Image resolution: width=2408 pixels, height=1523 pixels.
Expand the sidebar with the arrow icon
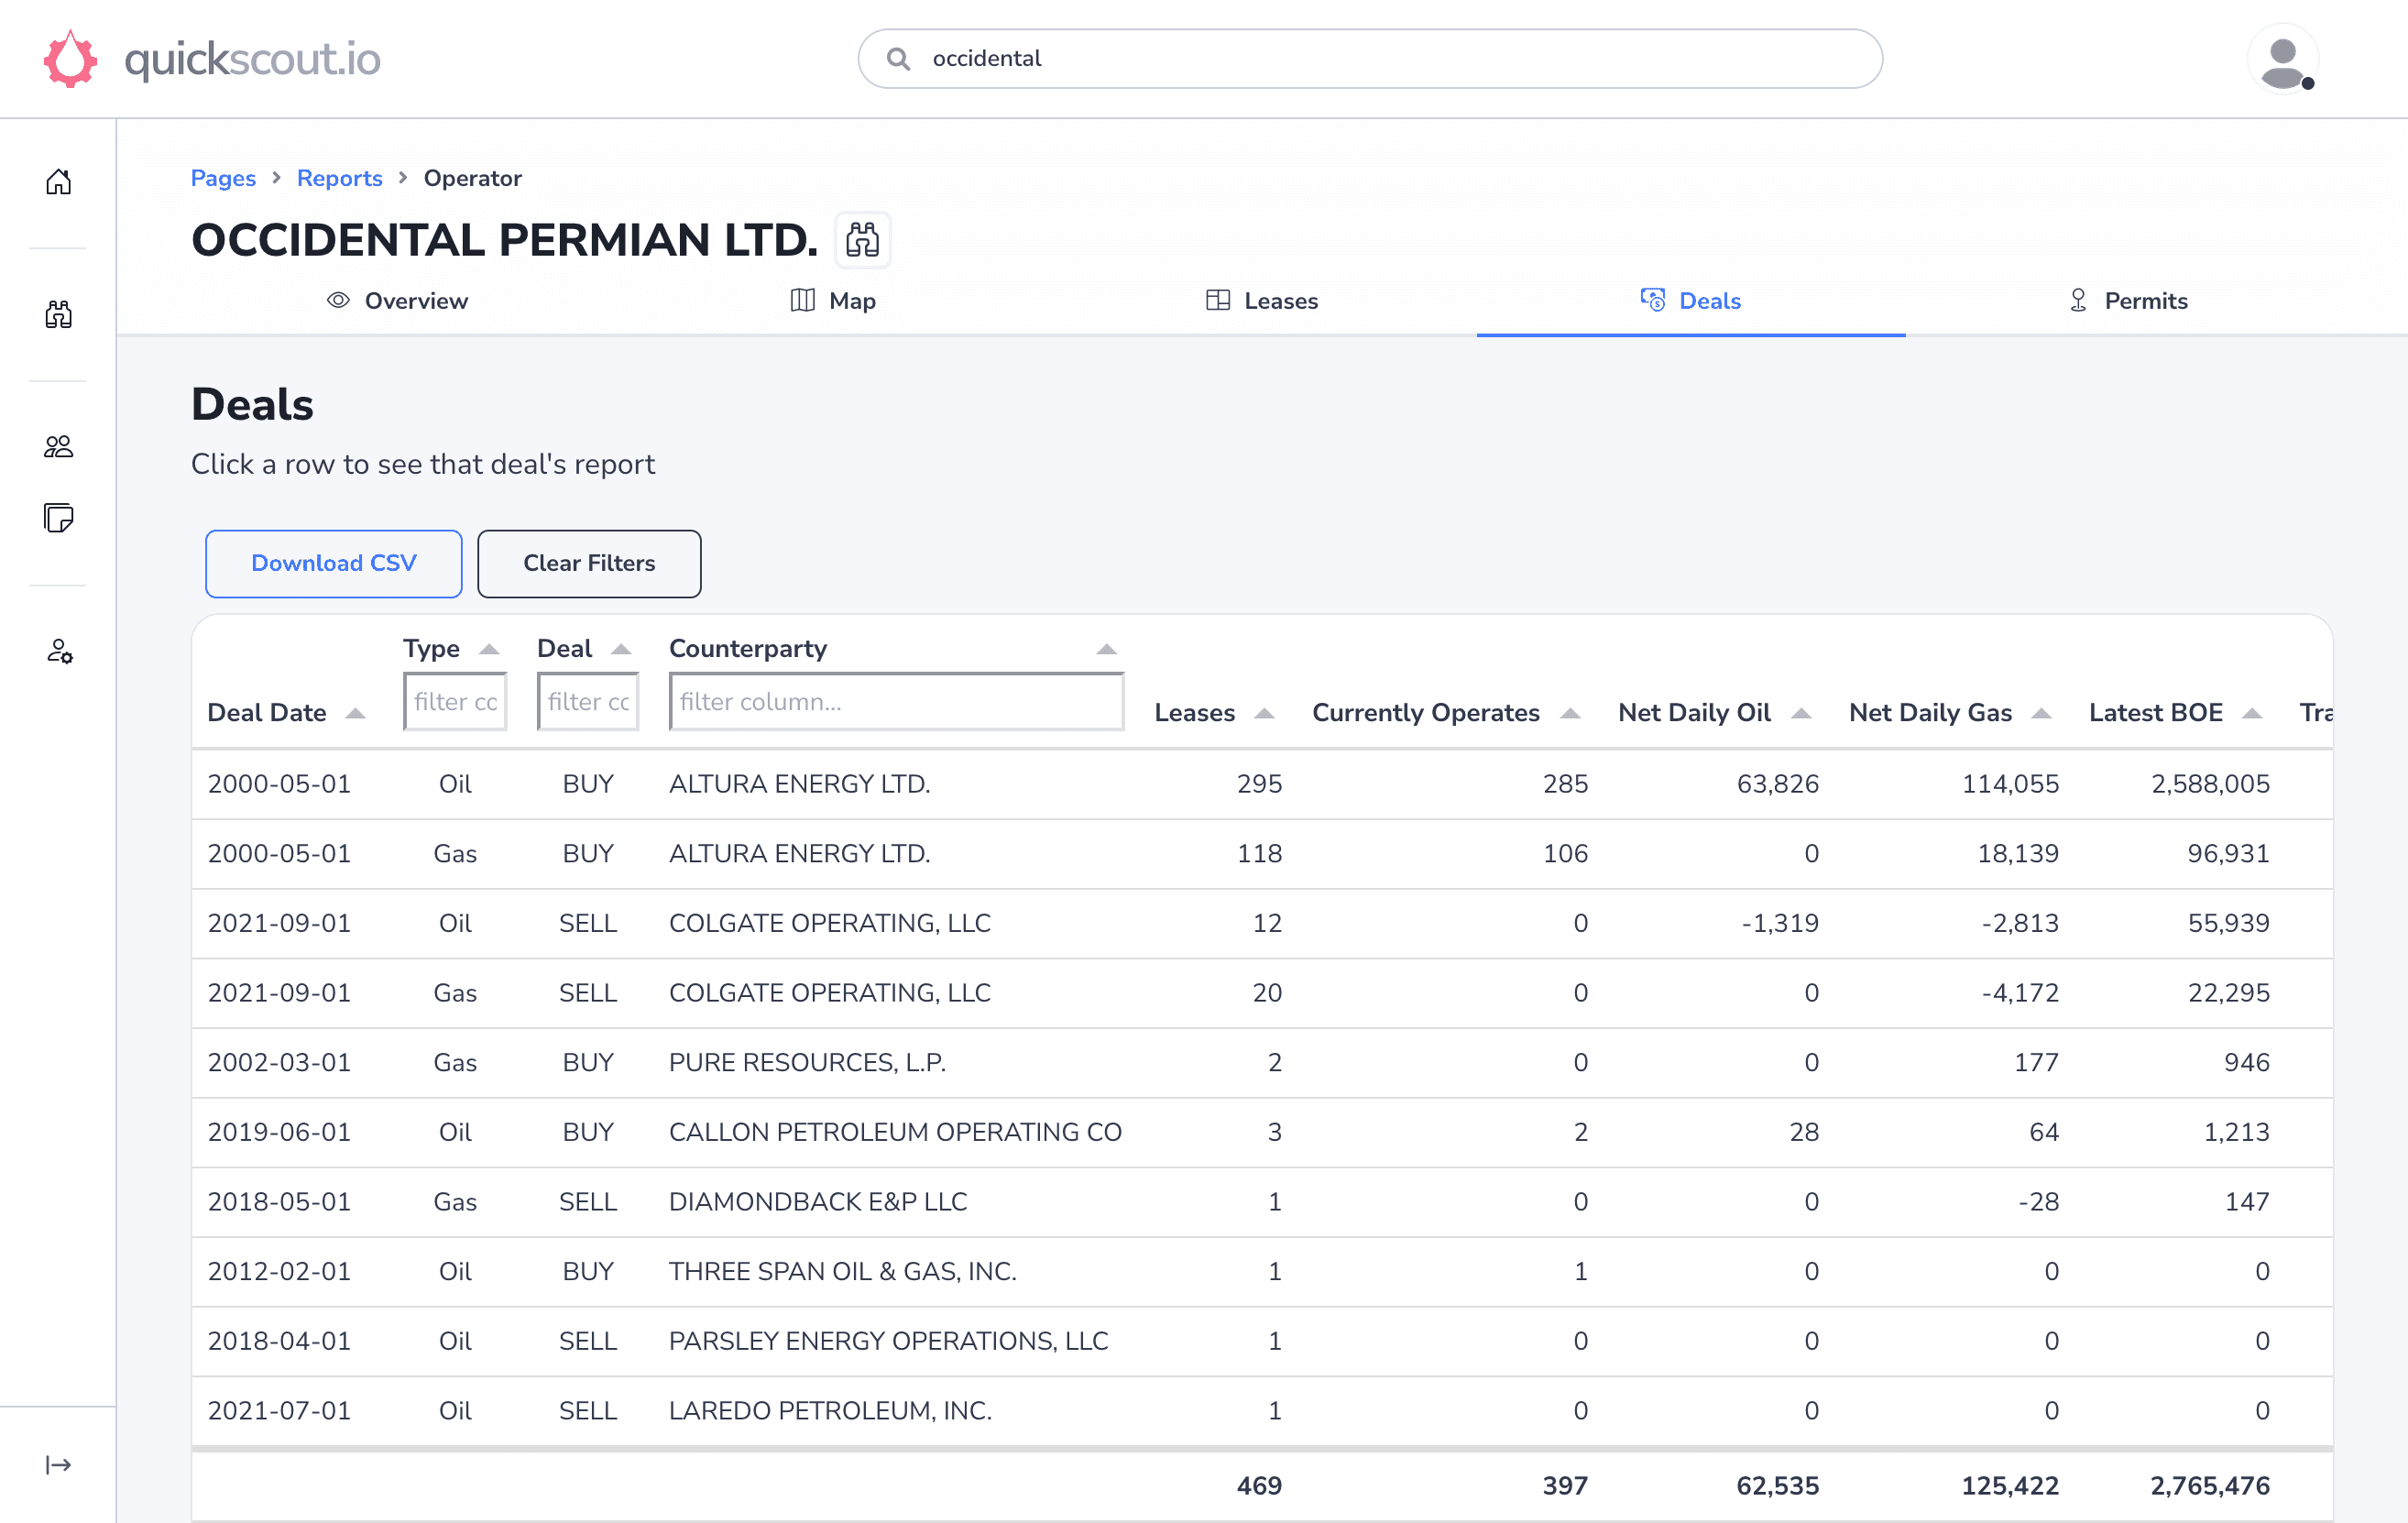coord(58,1465)
